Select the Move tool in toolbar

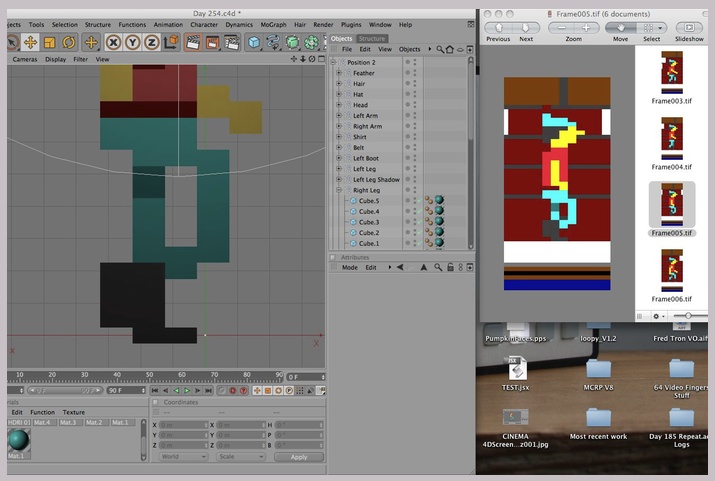click(x=30, y=42)
